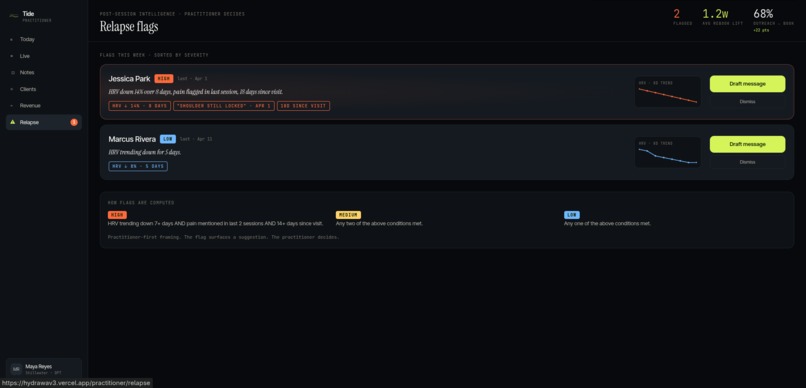Click the "1.2w" average rebook lift stat
This screenshot has width=806, height=388.
point(716,14)
